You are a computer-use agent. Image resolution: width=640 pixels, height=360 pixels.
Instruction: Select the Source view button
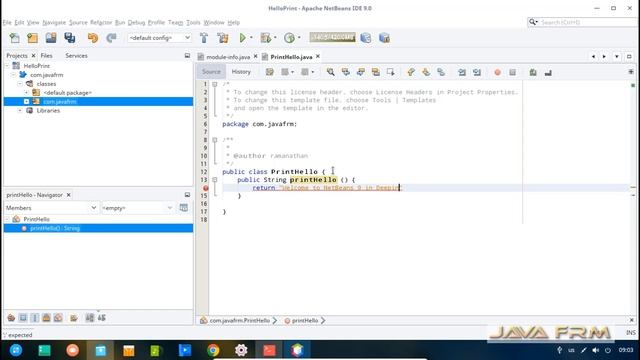pos(211,72)
